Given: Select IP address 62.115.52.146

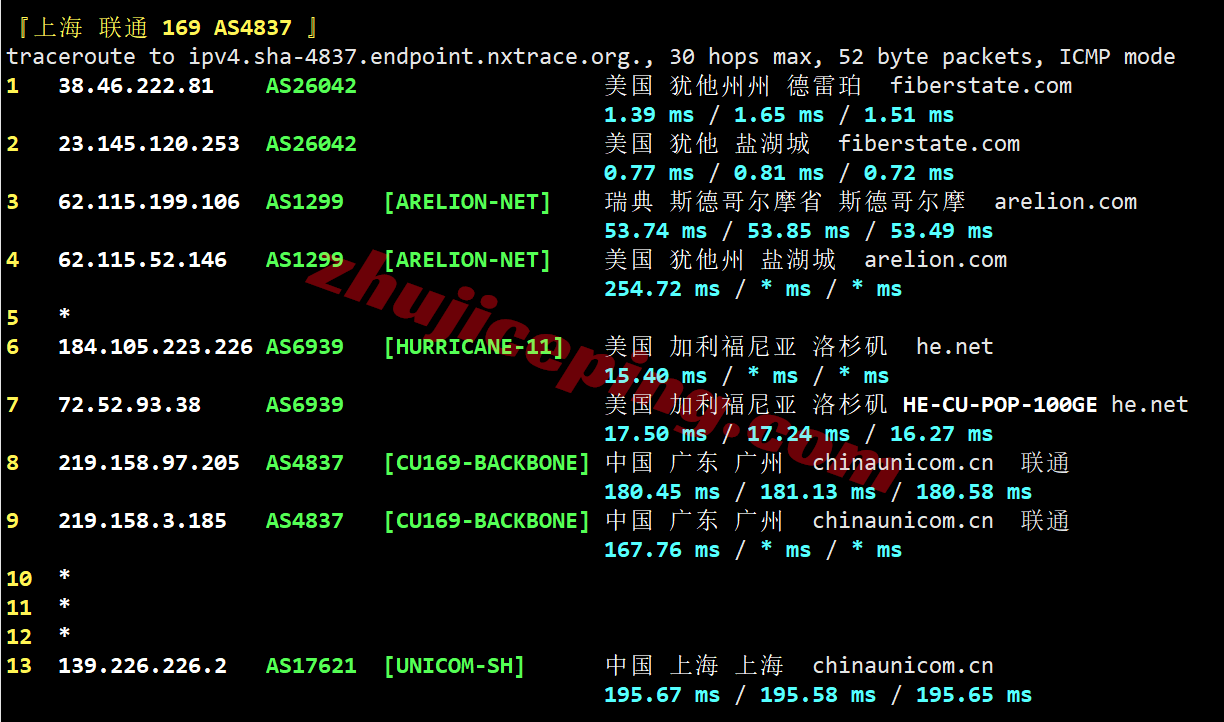Looking at the screenshot, I should pyautogui.click(x=142, y=260).
